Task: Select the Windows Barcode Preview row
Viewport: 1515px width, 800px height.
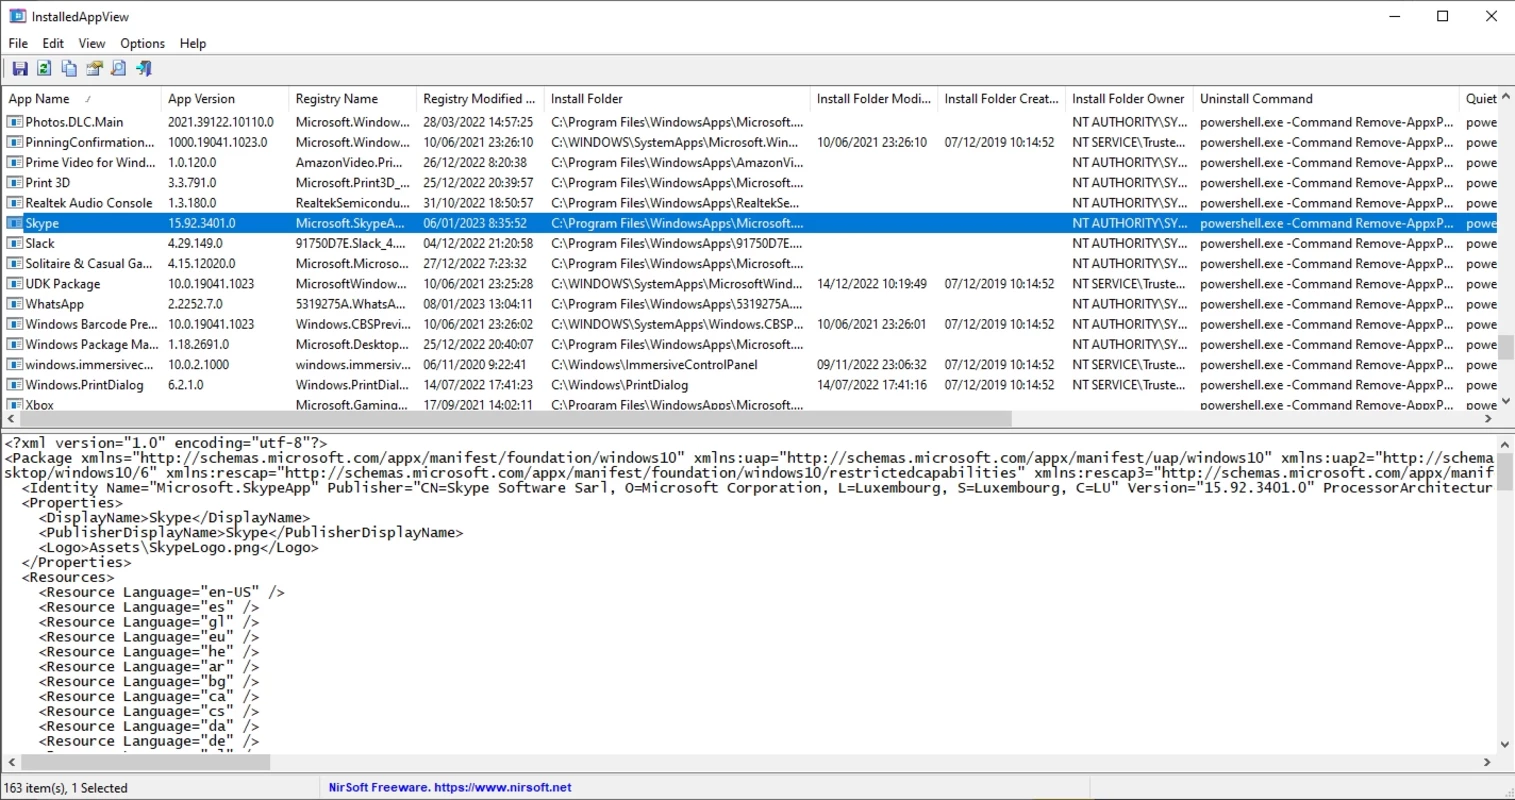Action: [x=750, y=324]
